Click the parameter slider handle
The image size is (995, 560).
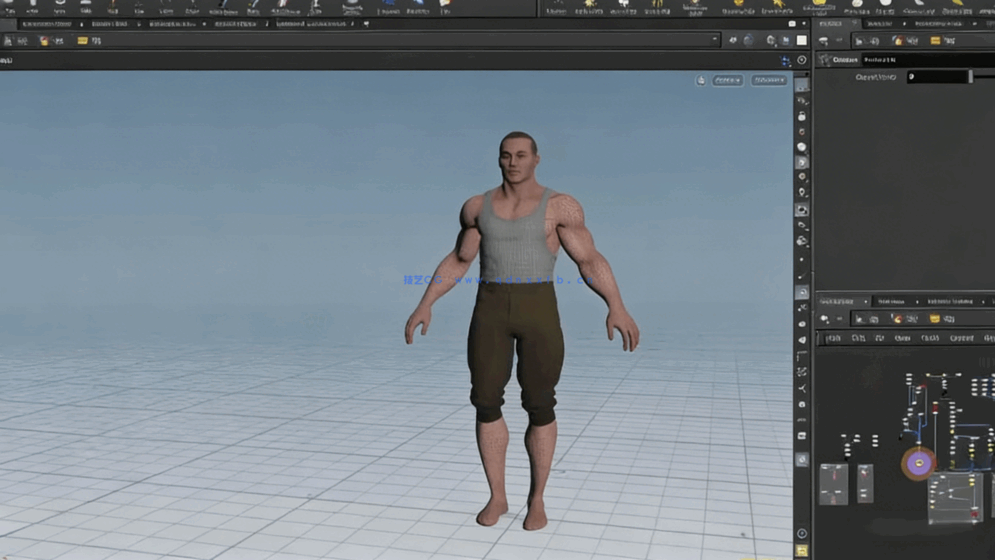(x=970, y=77)
